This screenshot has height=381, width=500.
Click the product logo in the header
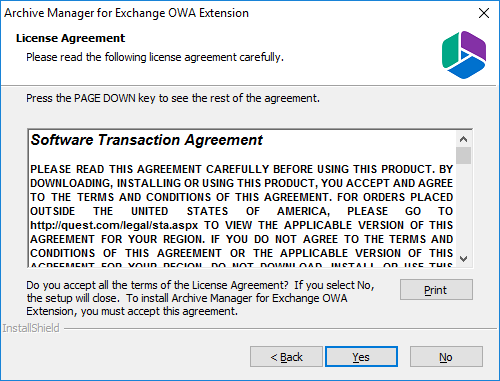tap(464, 55)
